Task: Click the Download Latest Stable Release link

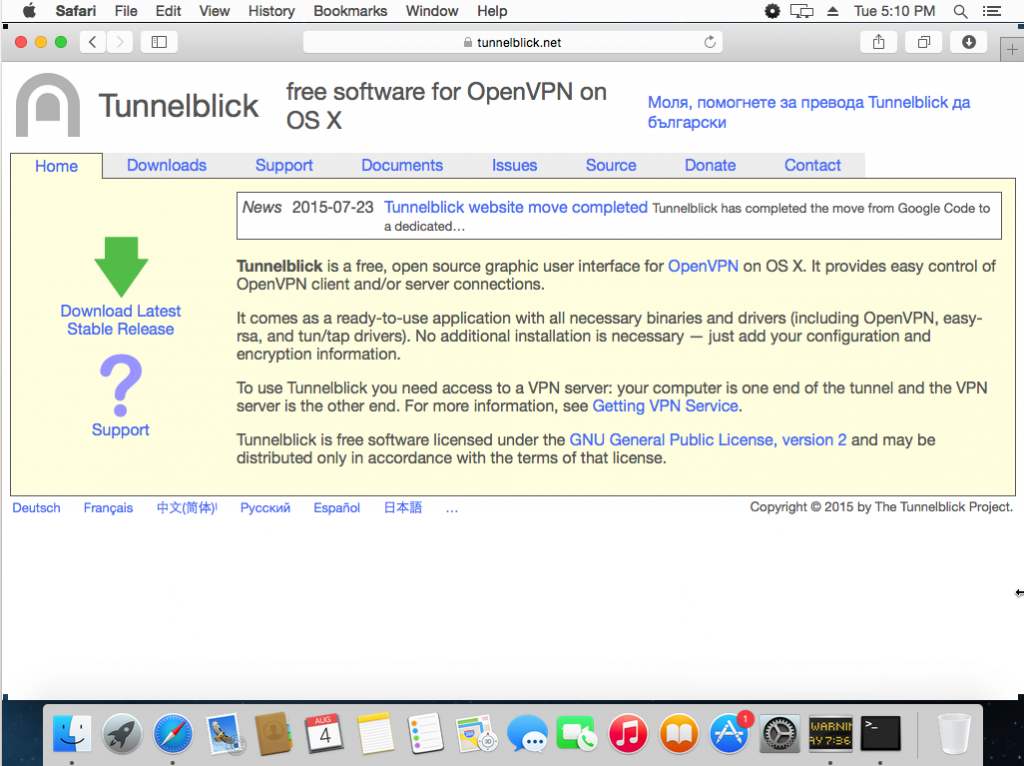Action: pos(121,320)
